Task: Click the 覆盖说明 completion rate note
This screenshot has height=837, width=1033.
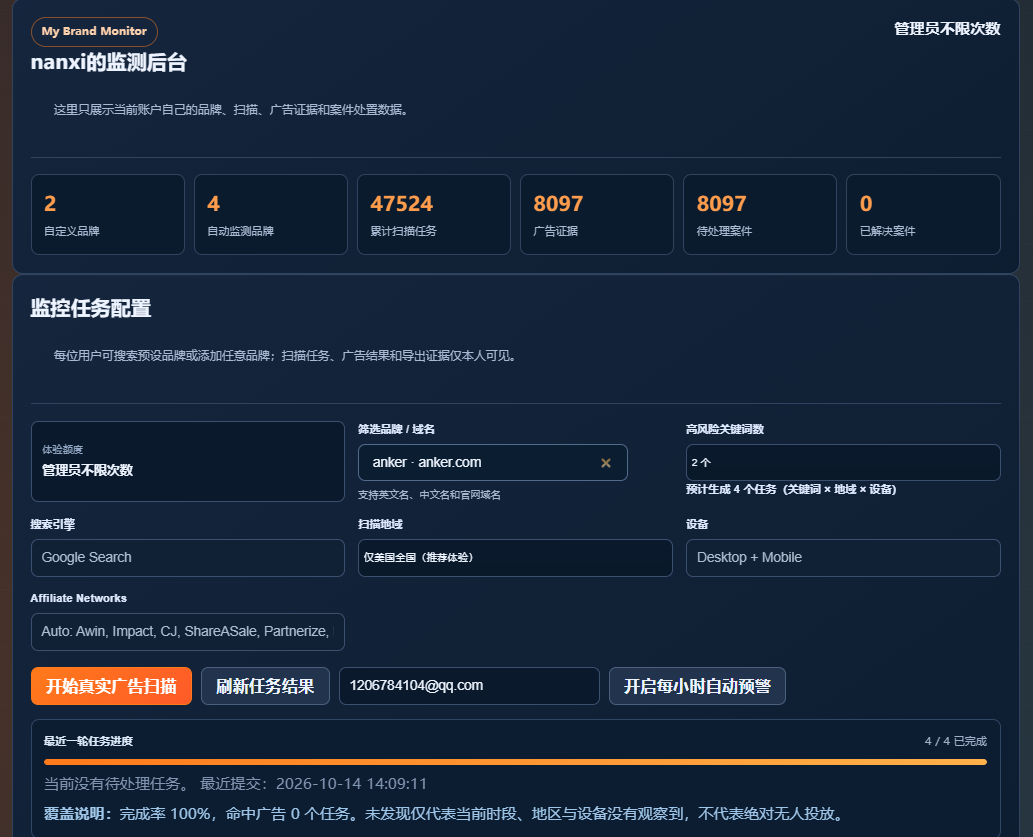Action: [x=445, y=814]
